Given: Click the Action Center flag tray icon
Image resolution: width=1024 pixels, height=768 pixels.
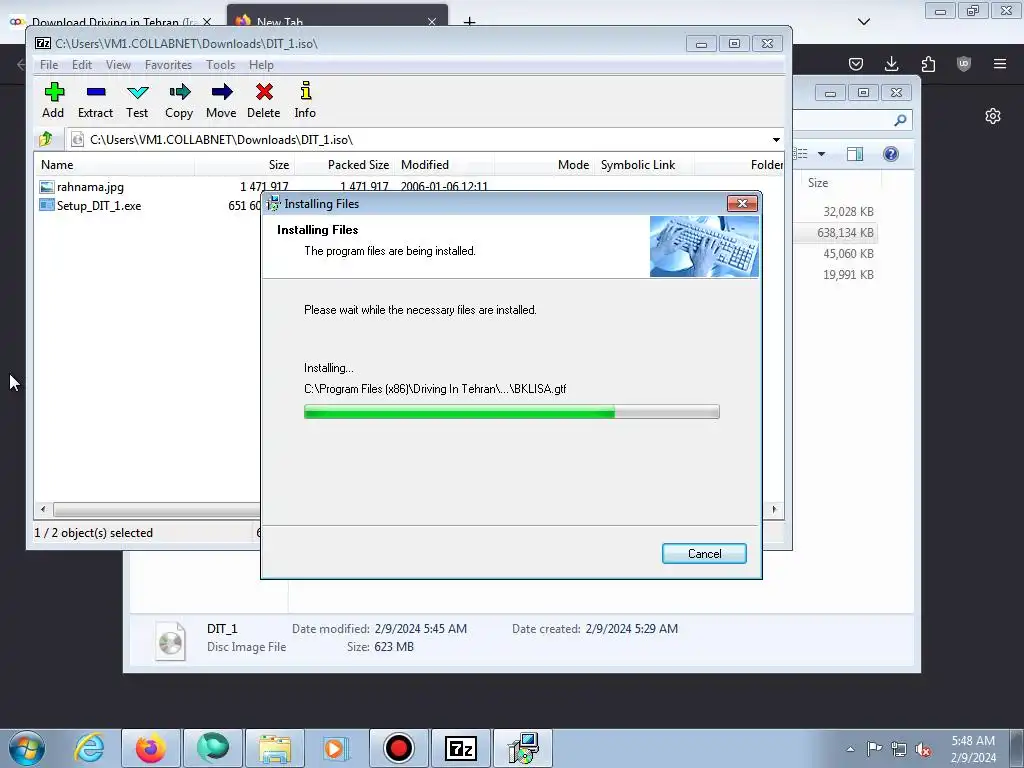Looking at the screenshot, I should pos(874,749).
